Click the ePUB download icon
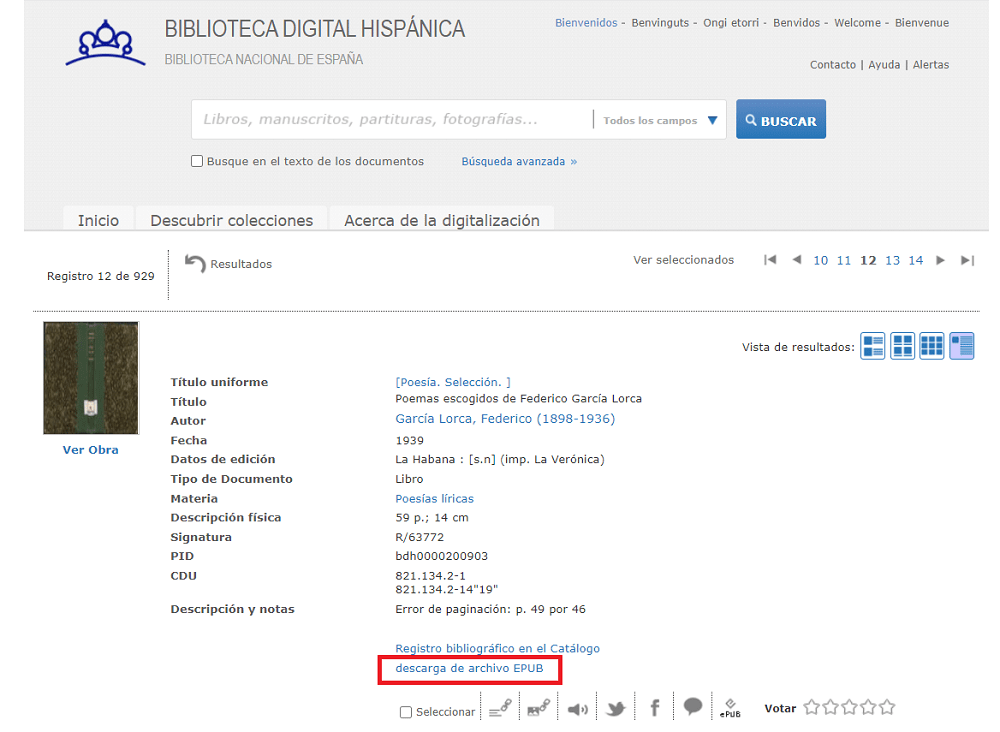Viewport: 1000px width, 732px height. click(730, 708)
